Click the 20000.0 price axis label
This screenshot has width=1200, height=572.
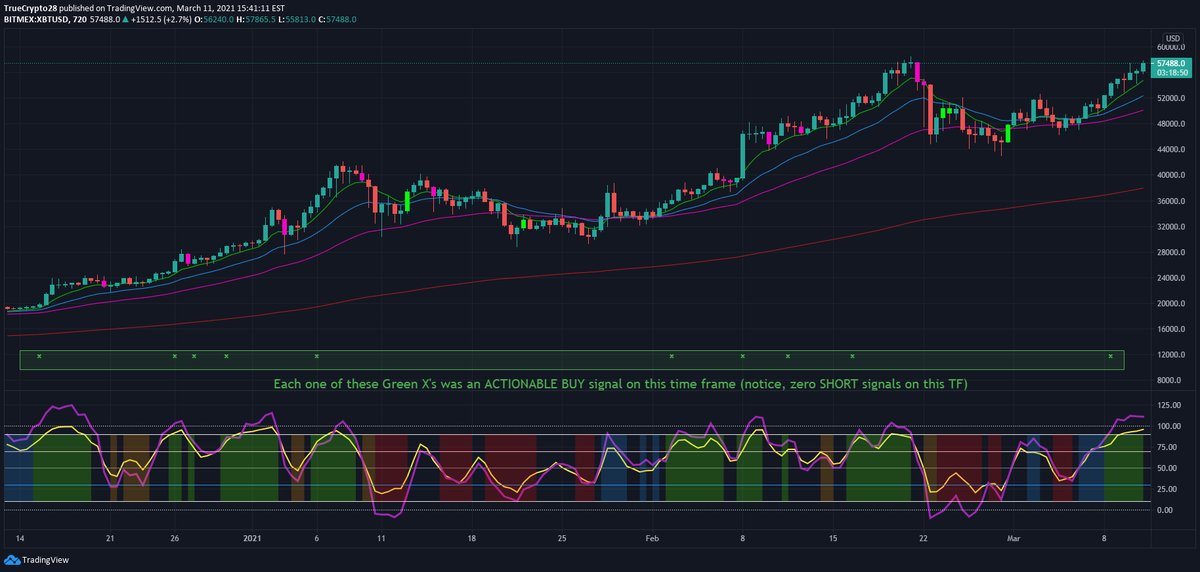(1171, 303)
